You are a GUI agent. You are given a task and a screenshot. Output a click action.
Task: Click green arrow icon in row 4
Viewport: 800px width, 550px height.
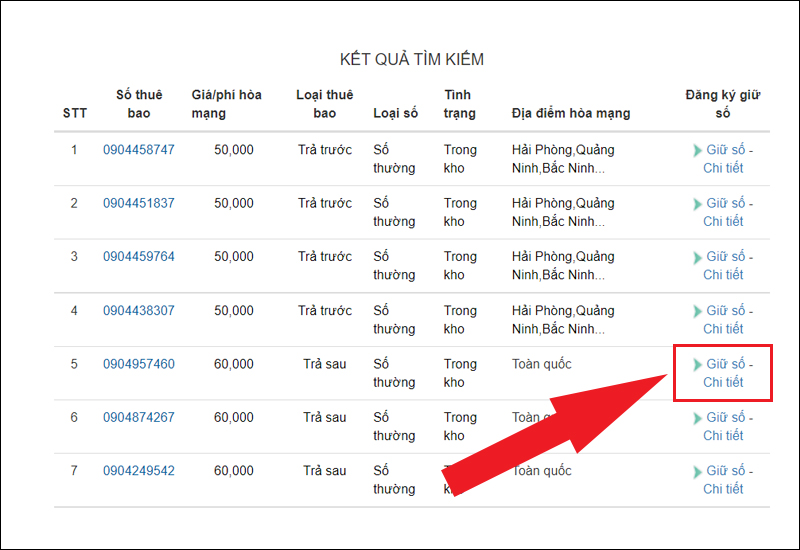coord(697,312)
